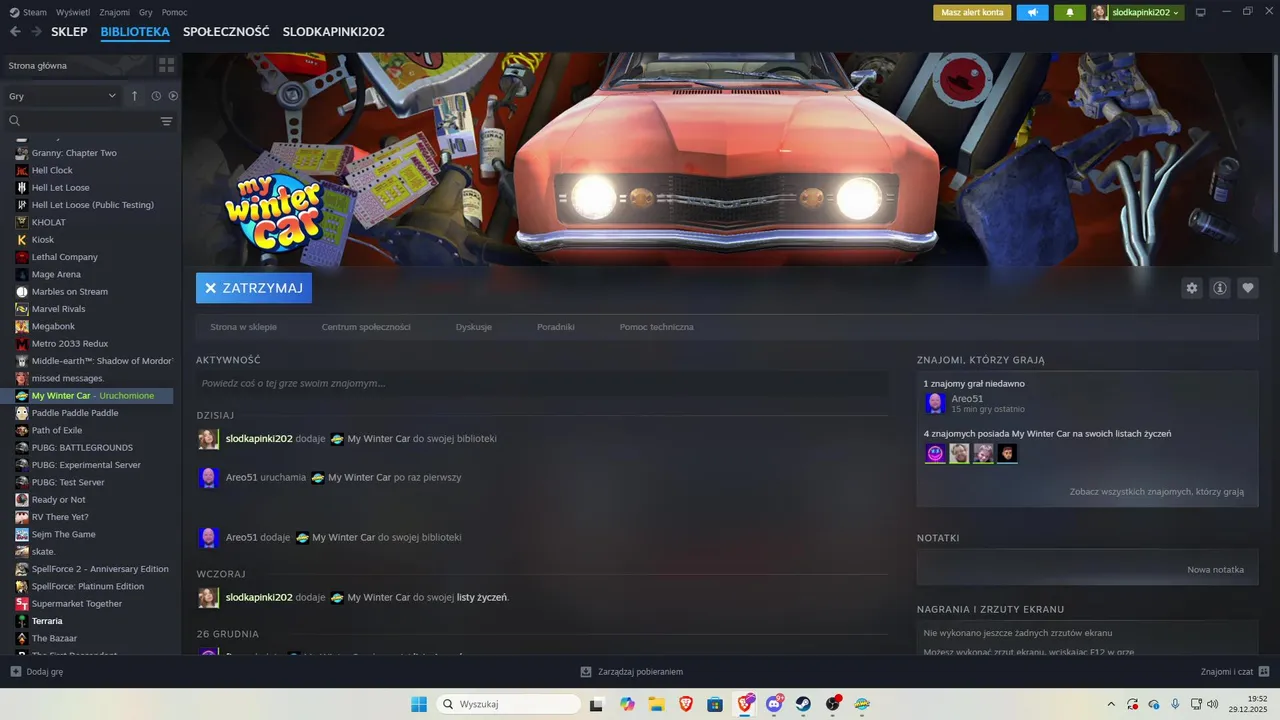
Task: Open Strona w sklepie link
Action: (x=244, y=327)
